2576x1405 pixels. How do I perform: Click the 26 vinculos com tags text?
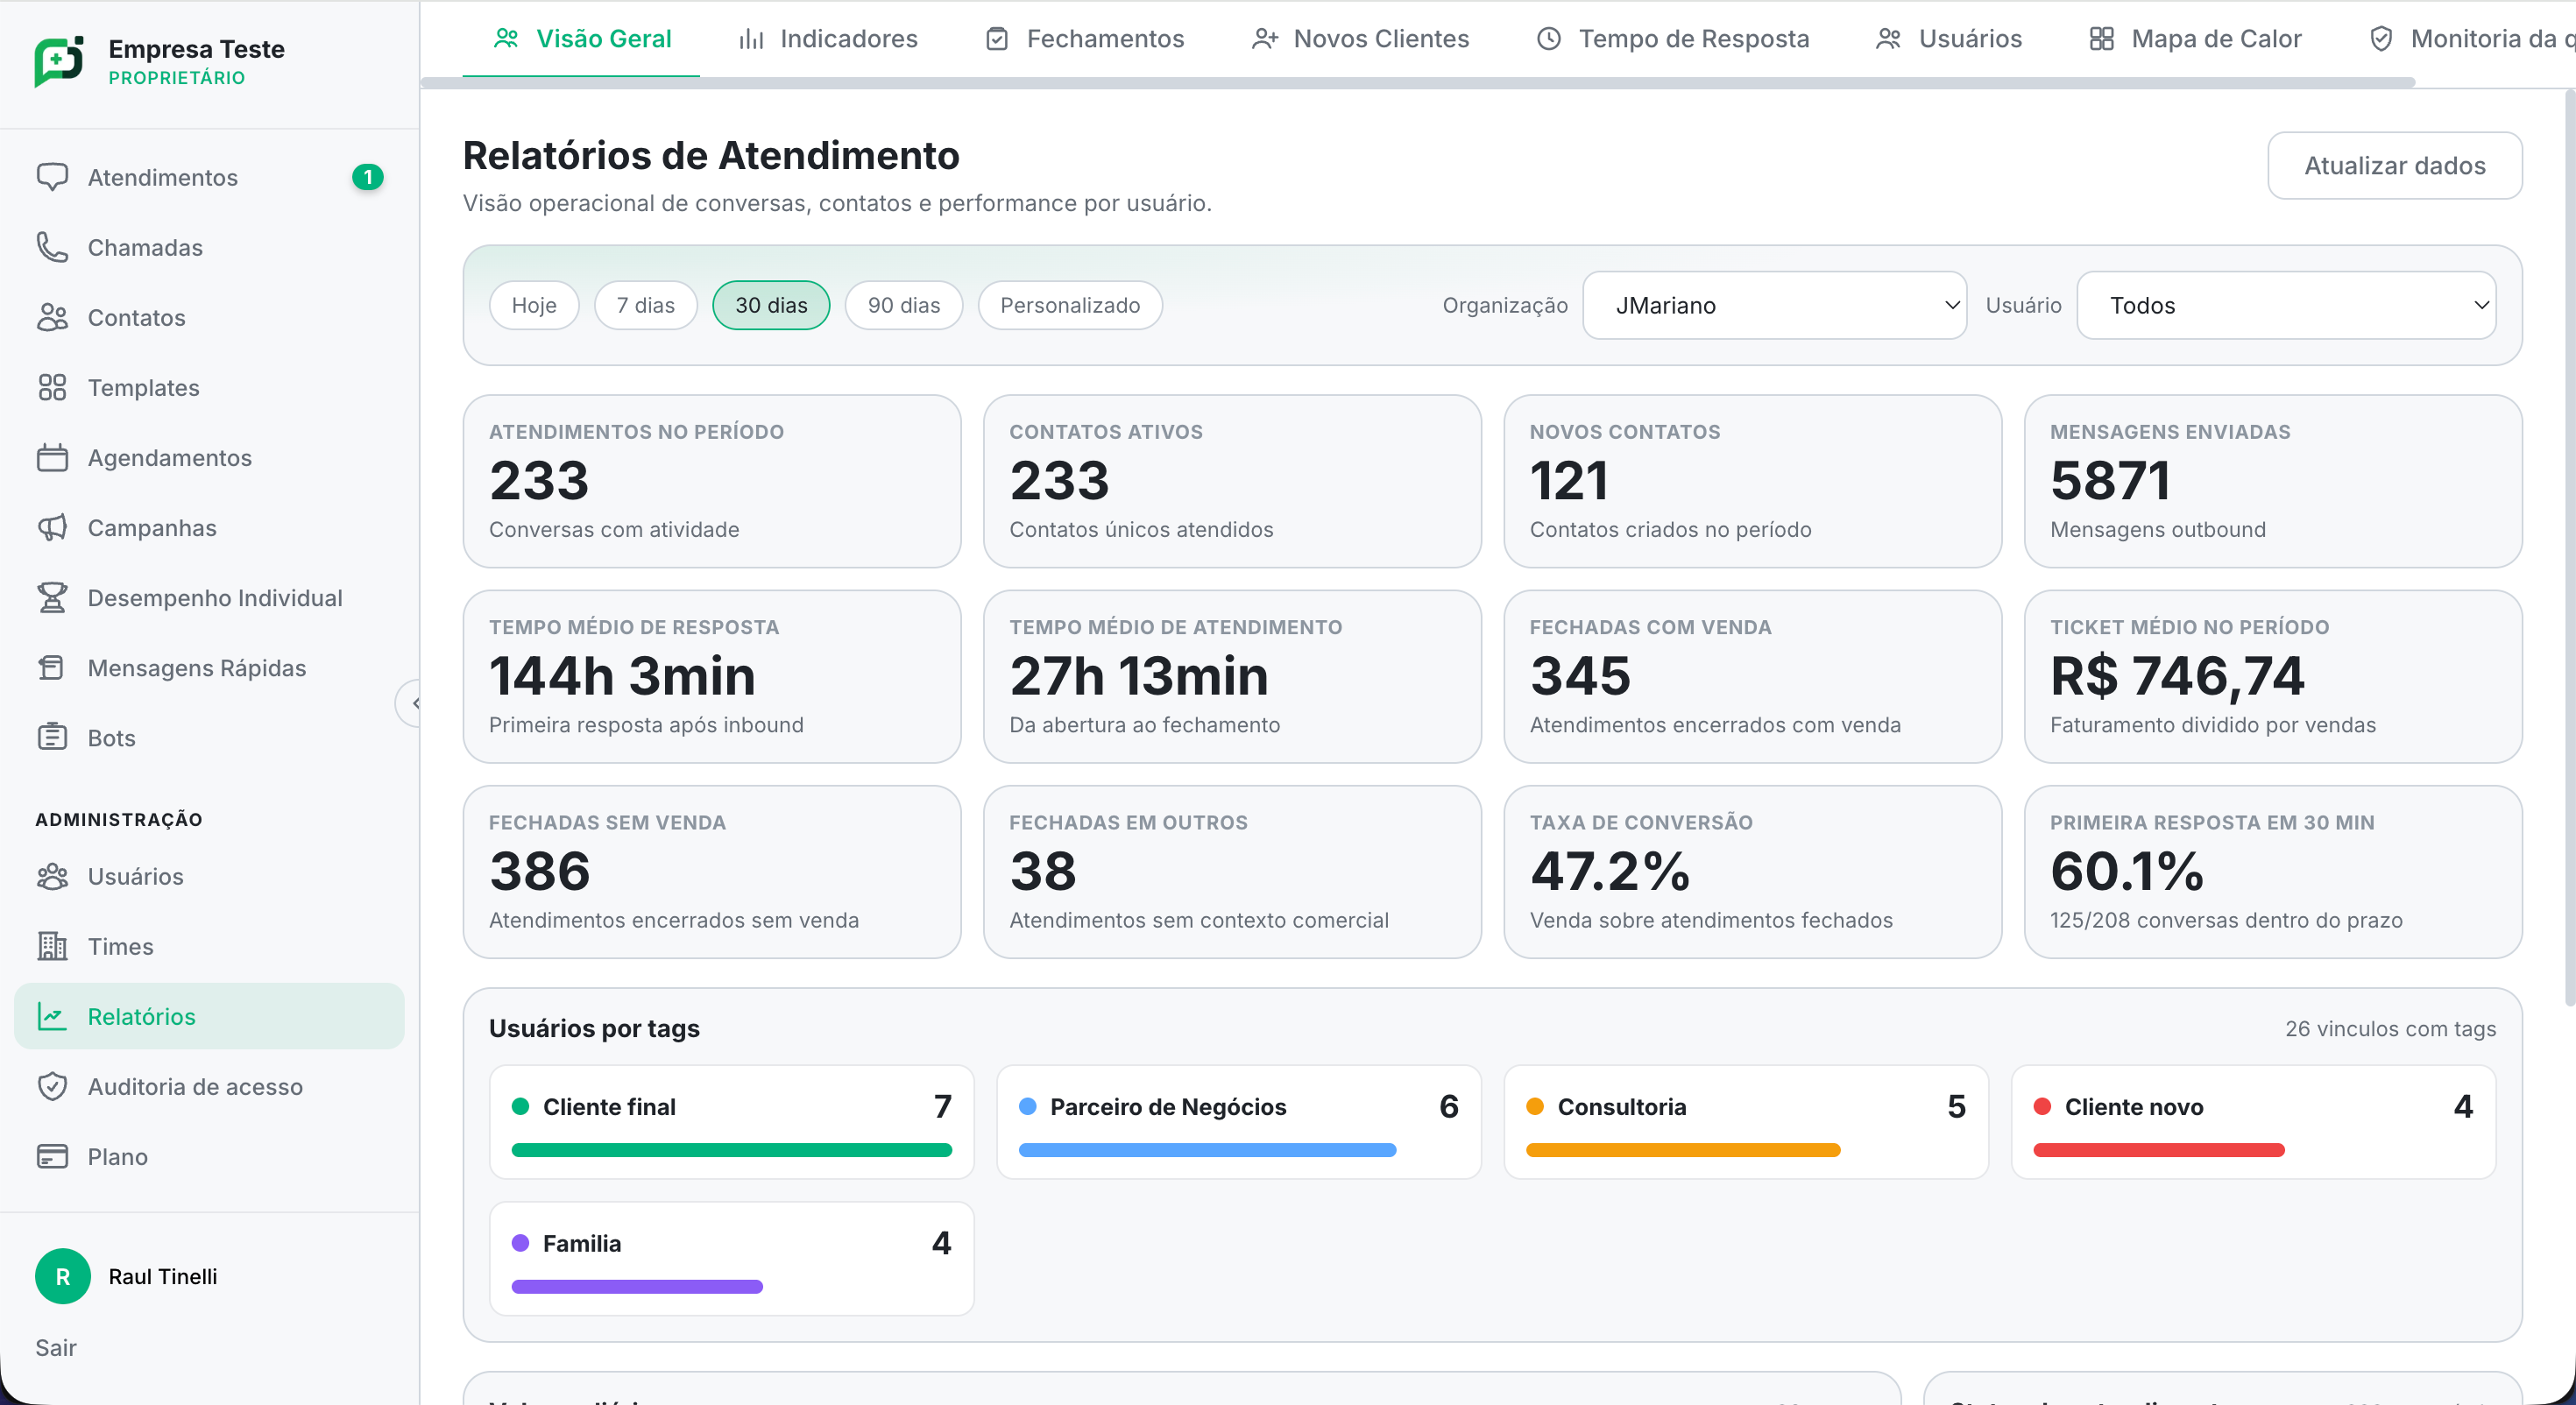tap(2390, 1028)
